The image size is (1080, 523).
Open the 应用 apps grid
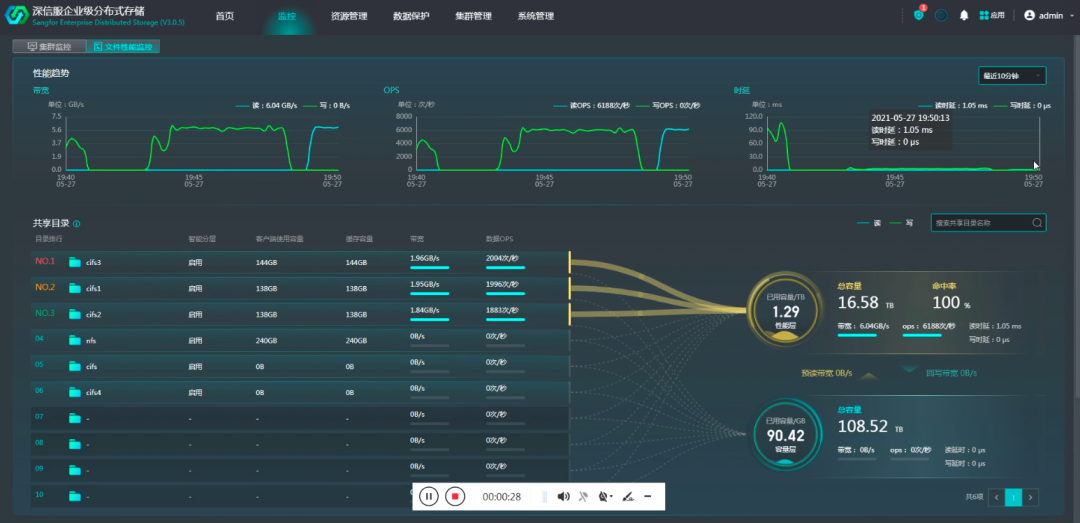point(991,16)
